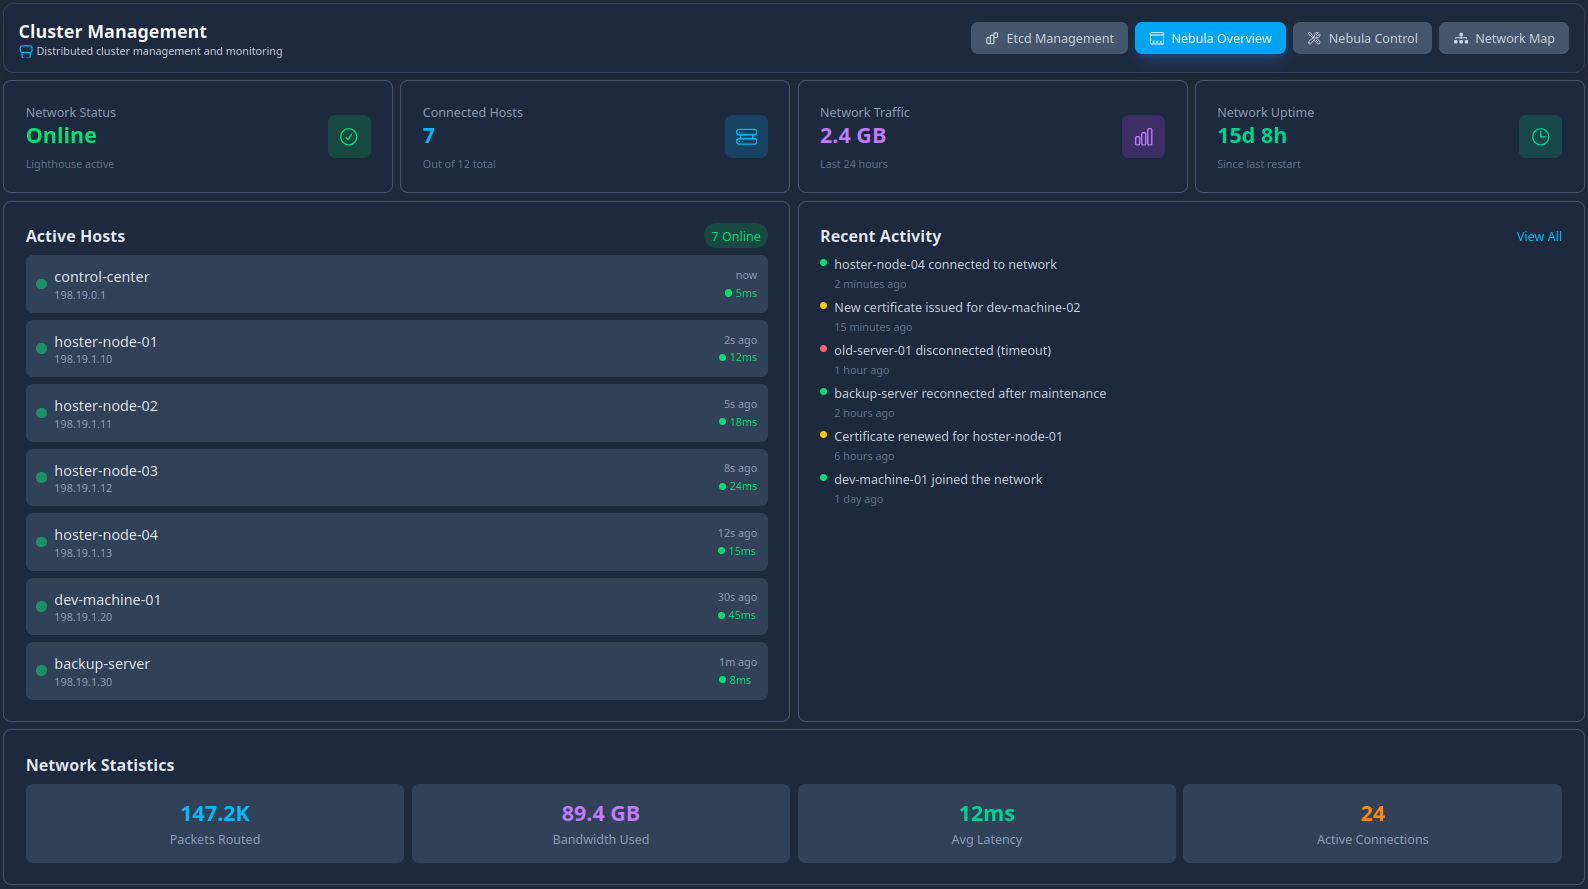Switch to the Nebula Overview tab
1588x889 pixels.
click(1210, 38)
